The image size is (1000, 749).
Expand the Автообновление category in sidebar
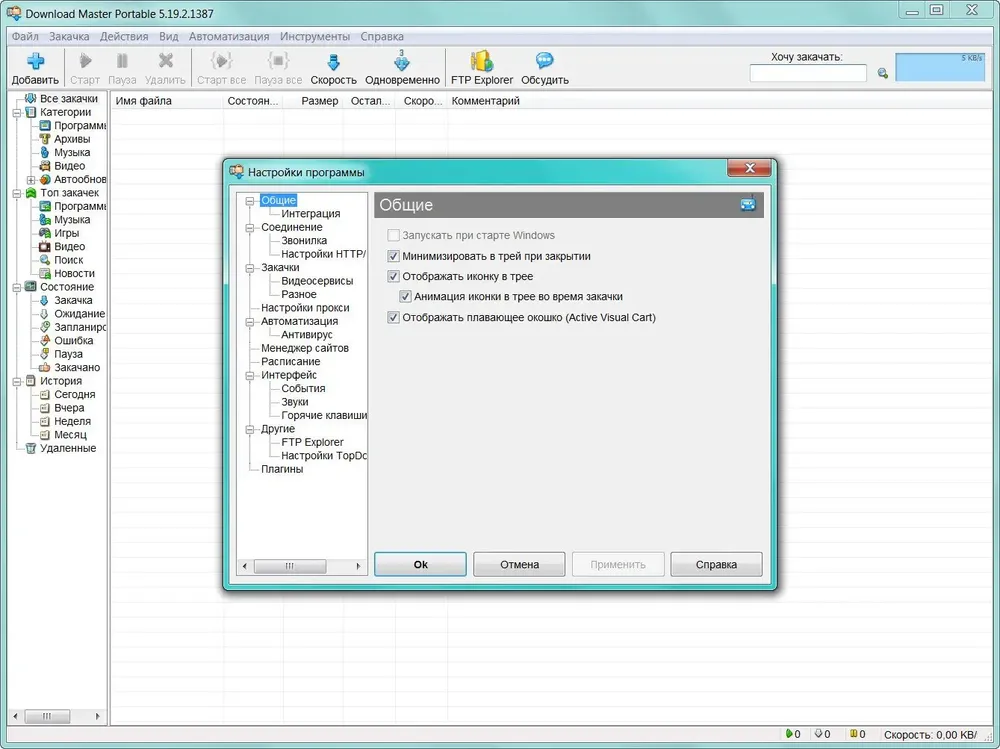point(31,180)
